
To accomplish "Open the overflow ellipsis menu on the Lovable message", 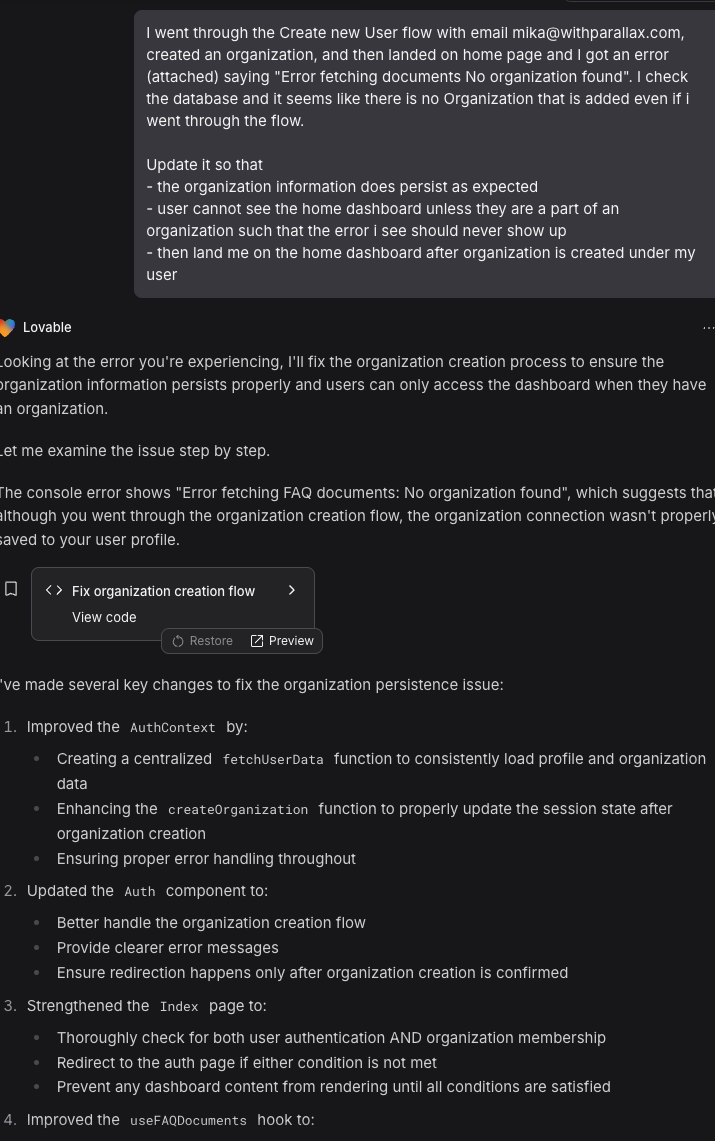I will click(709, 327).
